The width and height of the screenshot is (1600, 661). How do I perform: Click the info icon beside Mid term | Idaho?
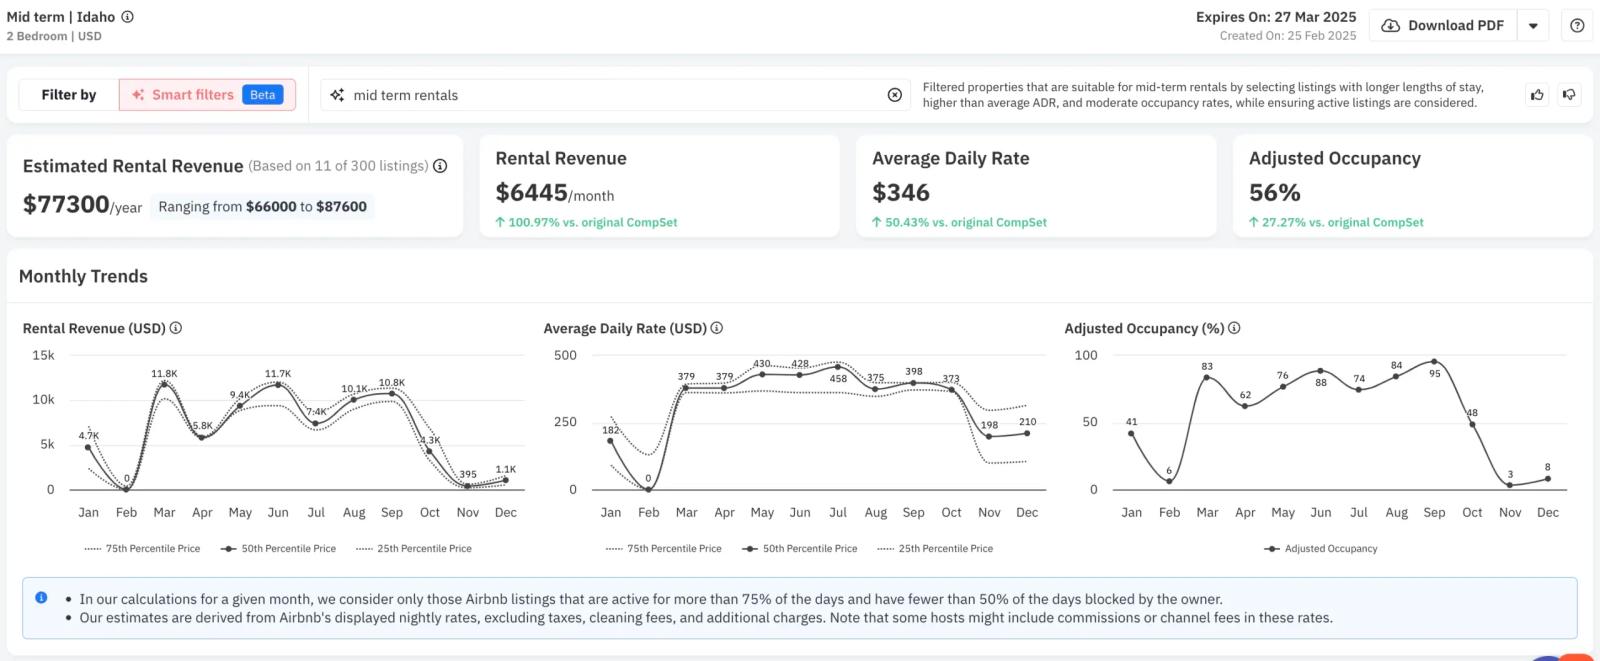(127, 17)
